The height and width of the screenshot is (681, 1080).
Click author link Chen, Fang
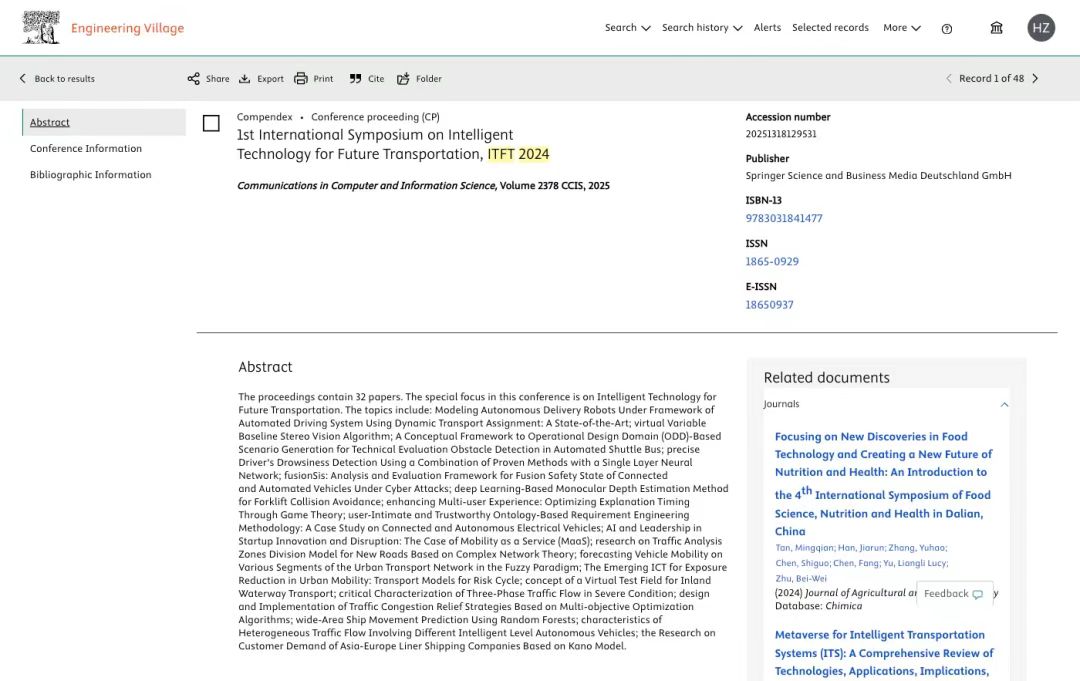[x=856, y=563]
